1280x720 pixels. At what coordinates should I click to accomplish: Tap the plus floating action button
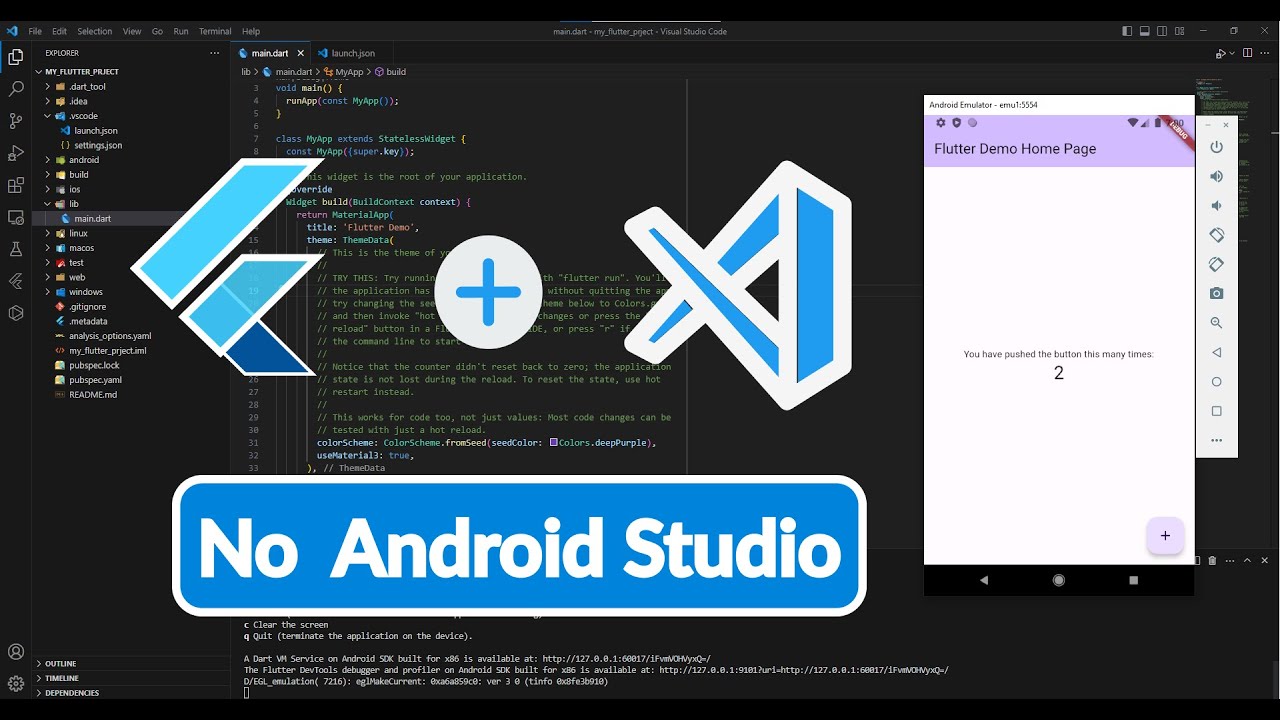click(1165, 536)
